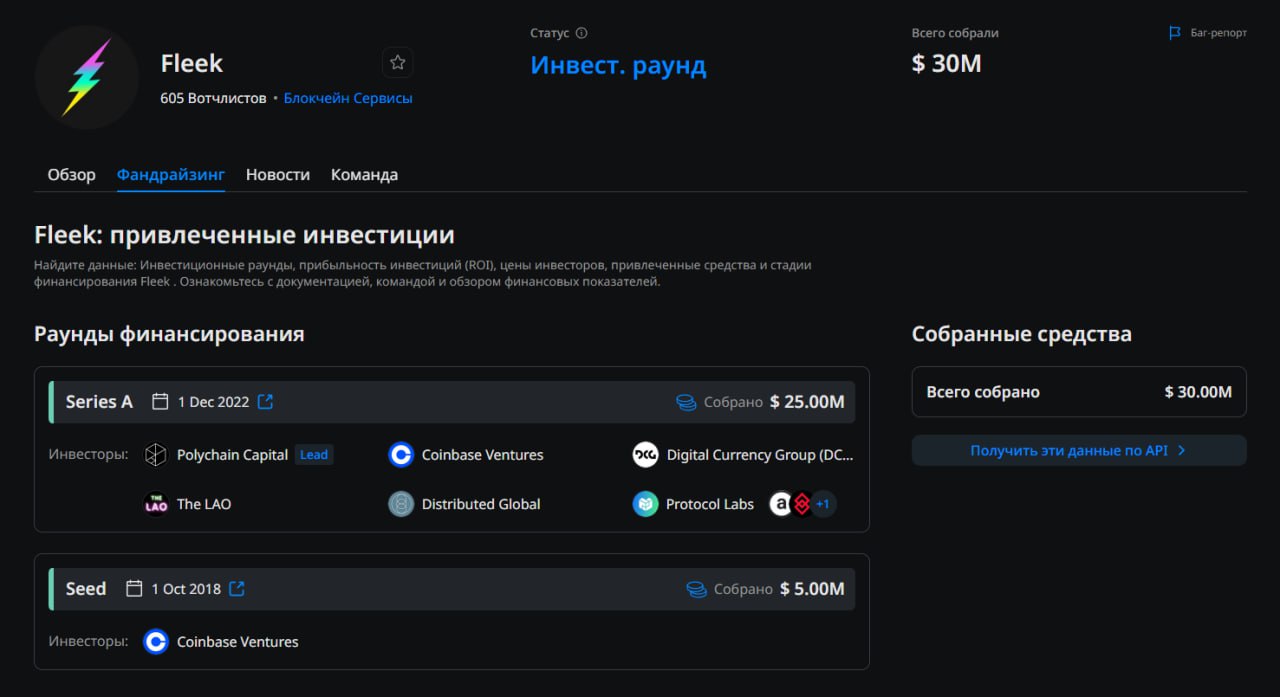Open Polychain Capital investor name
This screenshot has height=697, width=1280.
point(232,455)
